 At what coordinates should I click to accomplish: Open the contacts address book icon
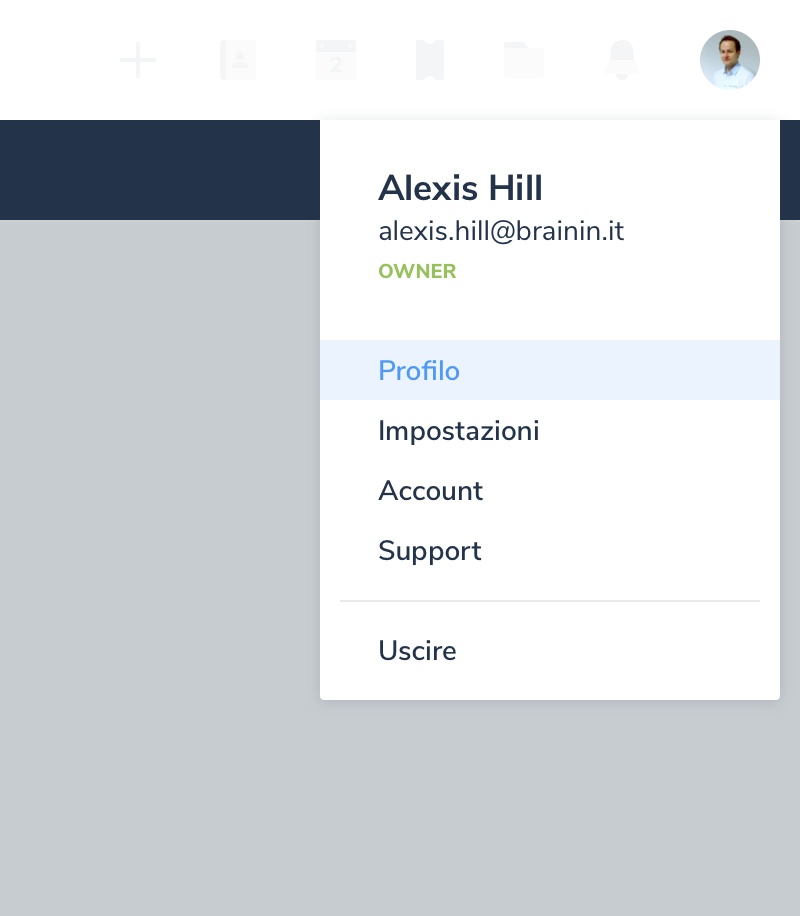[x=238, y=60]
